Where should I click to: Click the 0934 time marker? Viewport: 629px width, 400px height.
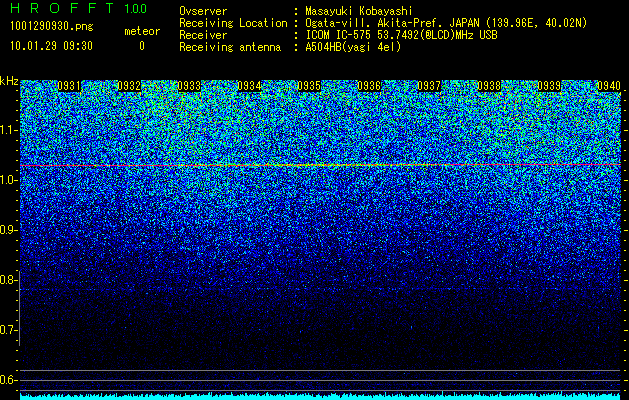pyautogui.click(x=249, y=86)
